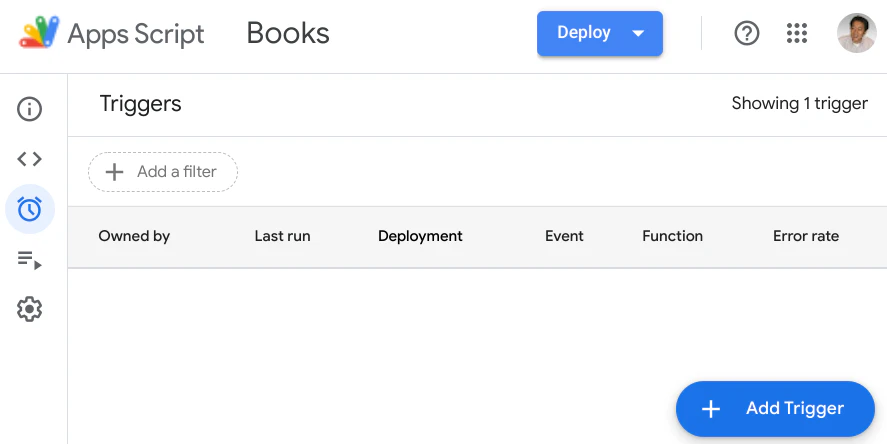Click the Last run column header
The image size is (887, 444).
click(x=282, y=236)
